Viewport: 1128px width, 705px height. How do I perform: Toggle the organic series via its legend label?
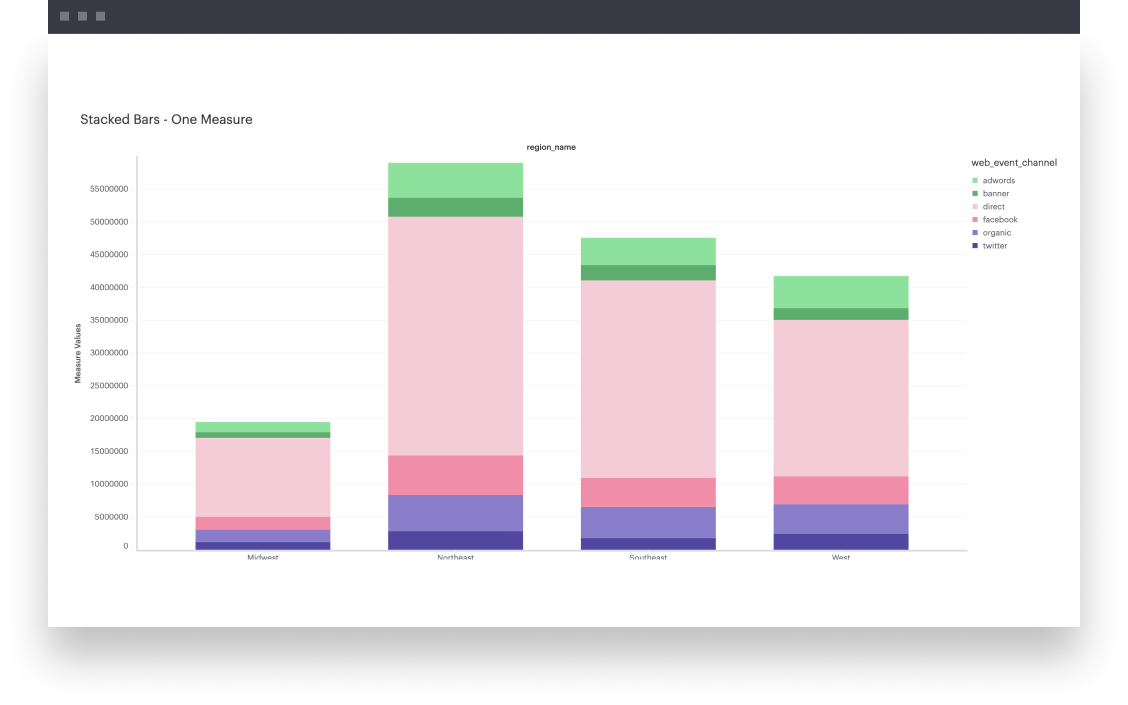click(x=996, y=233)
